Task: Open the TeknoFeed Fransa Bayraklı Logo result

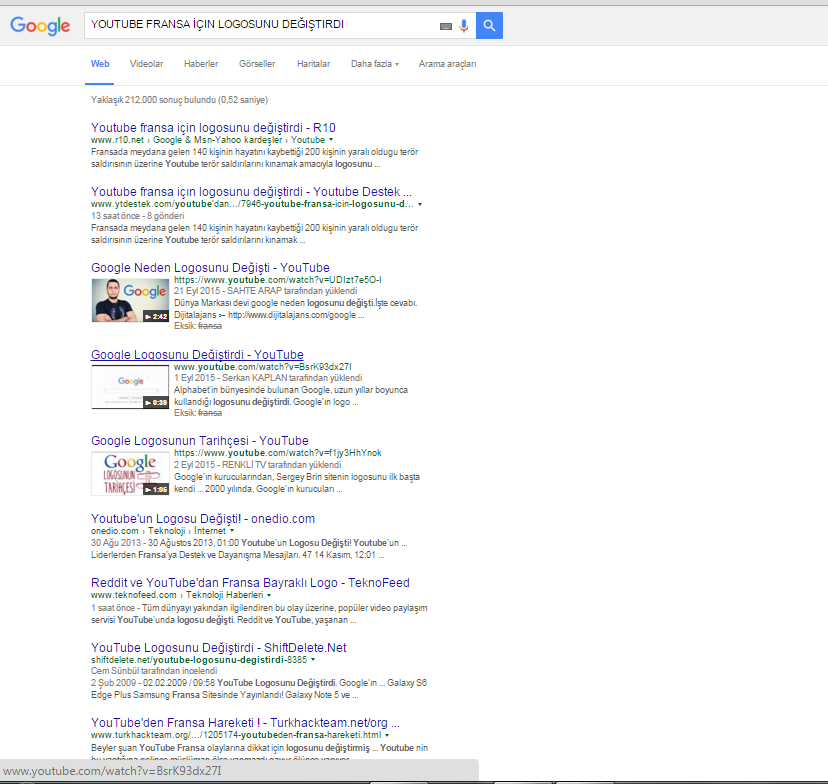Action: (x=250, y=583)
